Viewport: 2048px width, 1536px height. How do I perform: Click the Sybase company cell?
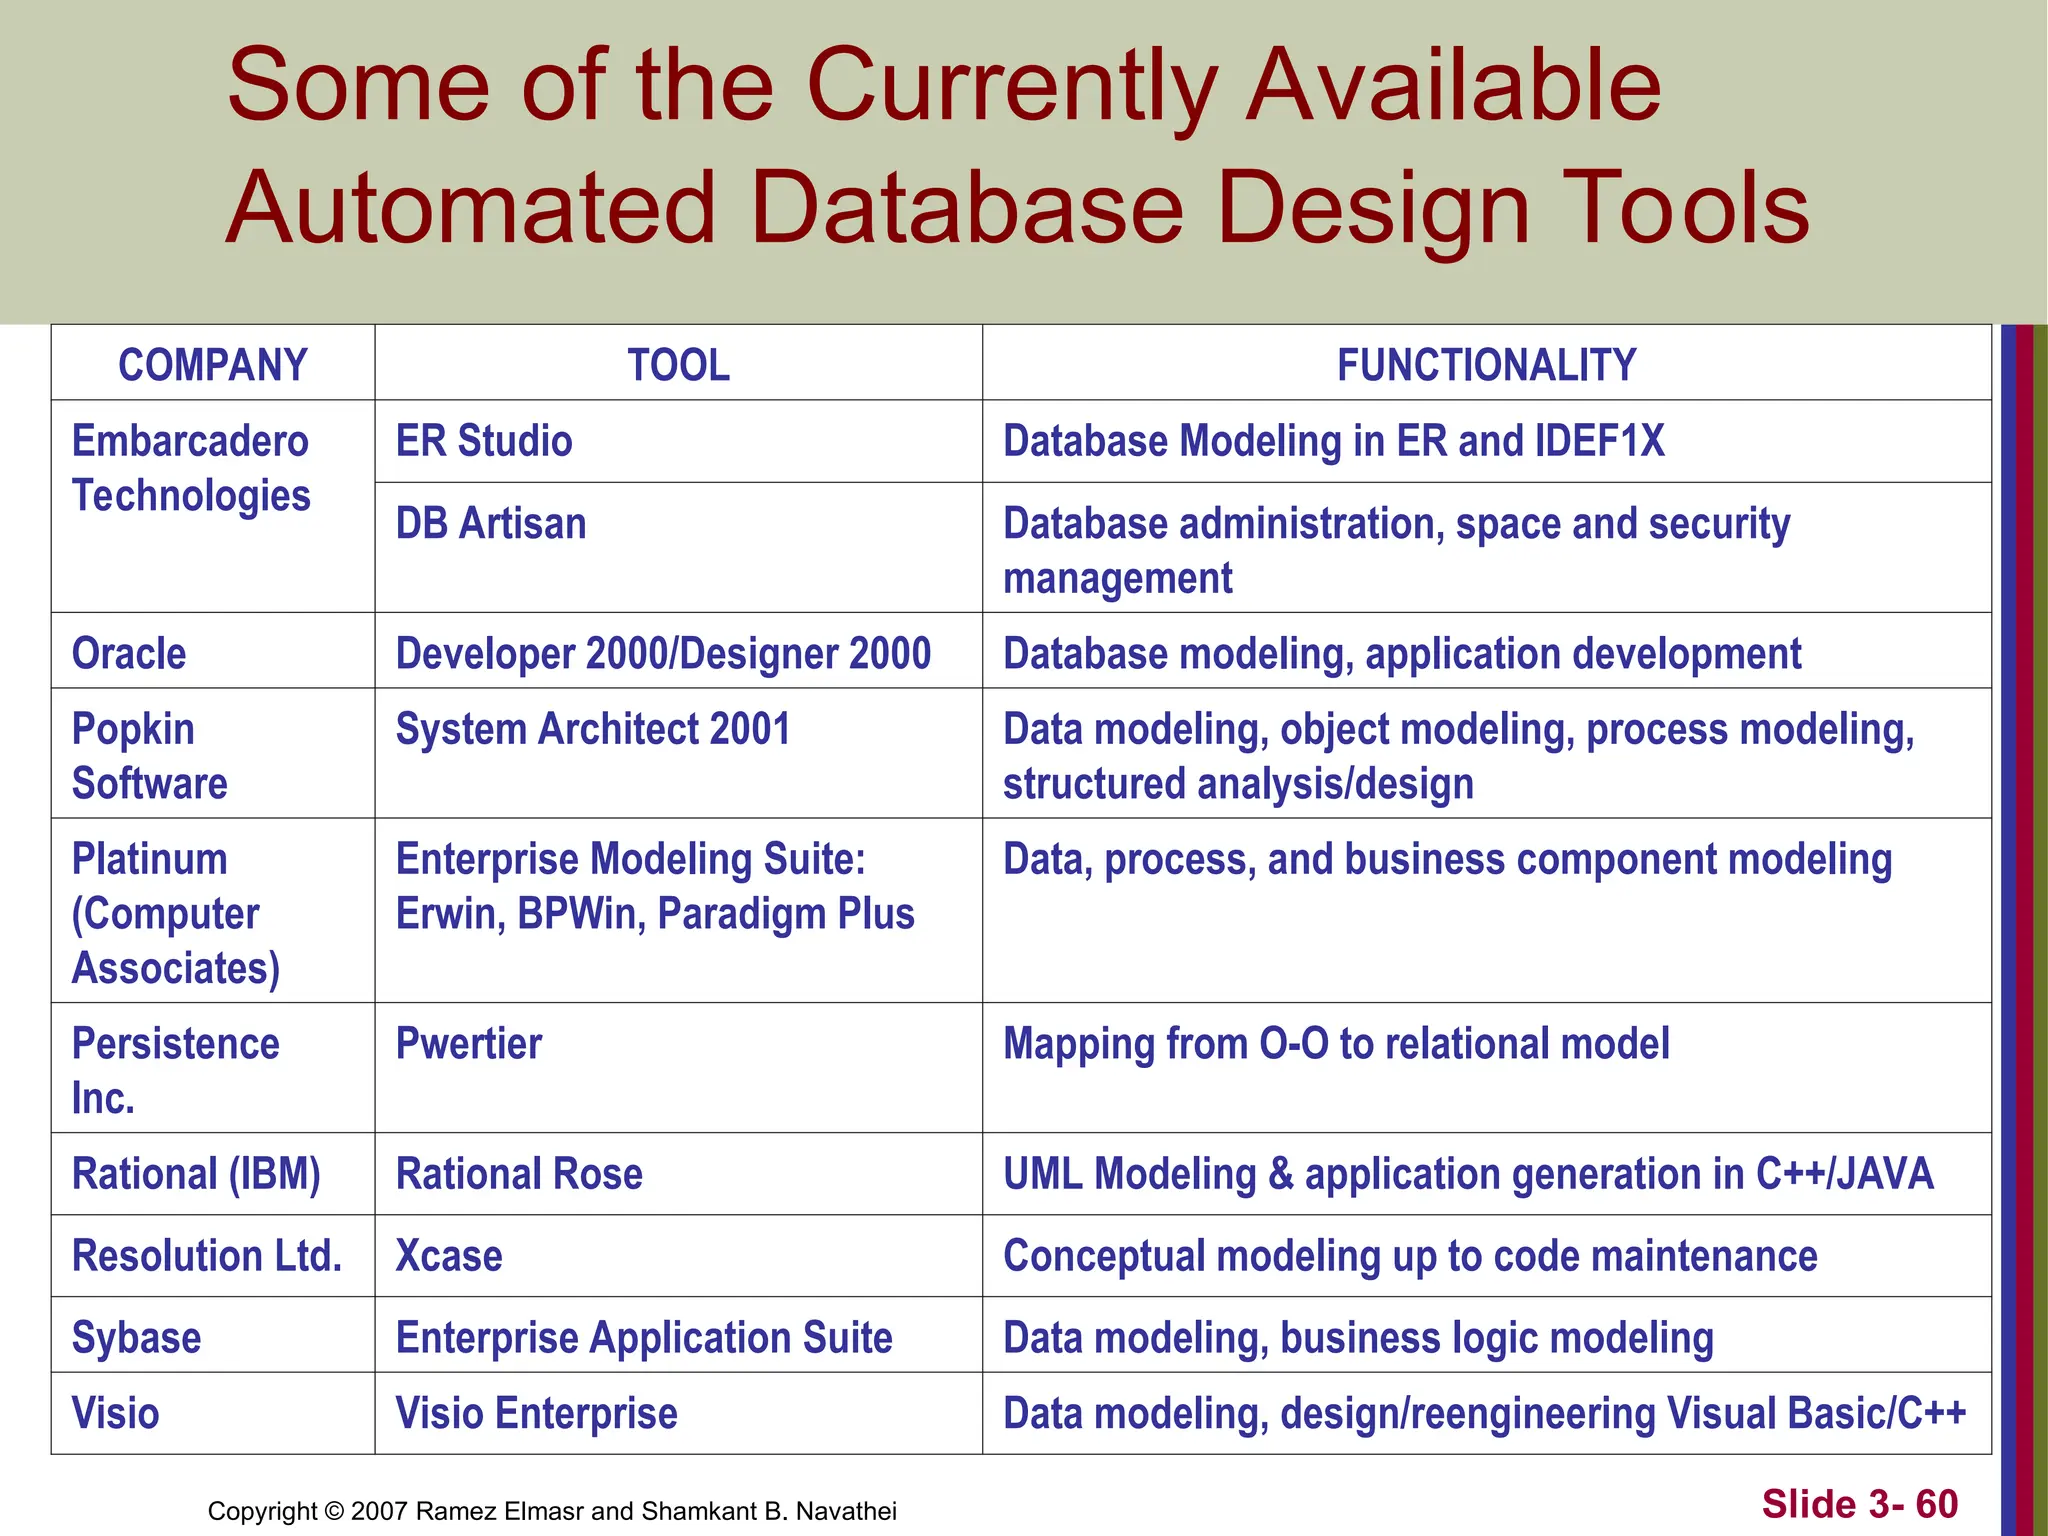point(213,1335)
